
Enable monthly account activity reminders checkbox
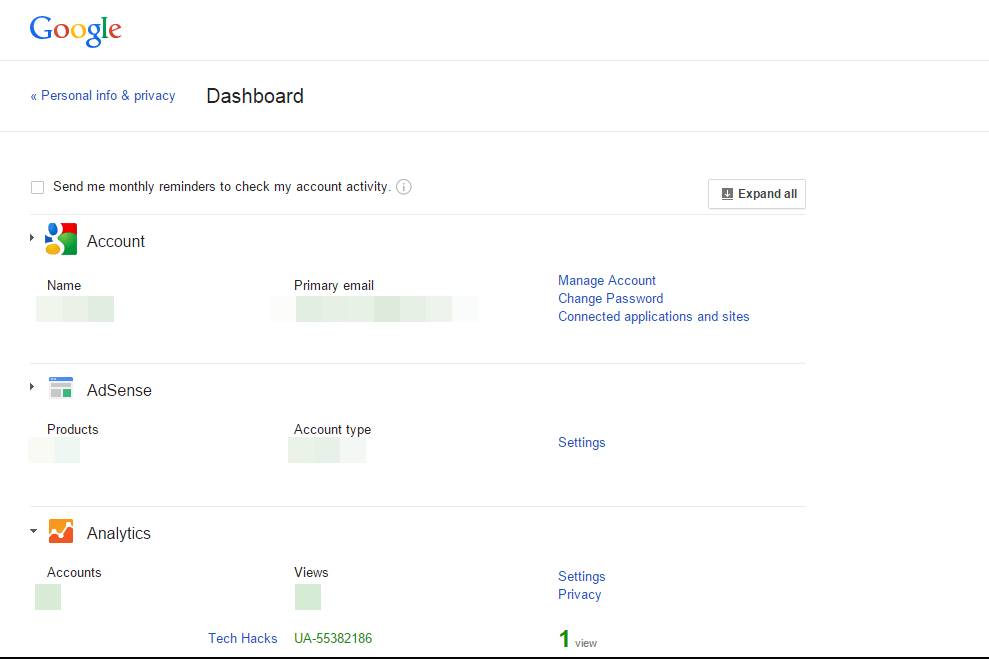(x=37, y=187)
